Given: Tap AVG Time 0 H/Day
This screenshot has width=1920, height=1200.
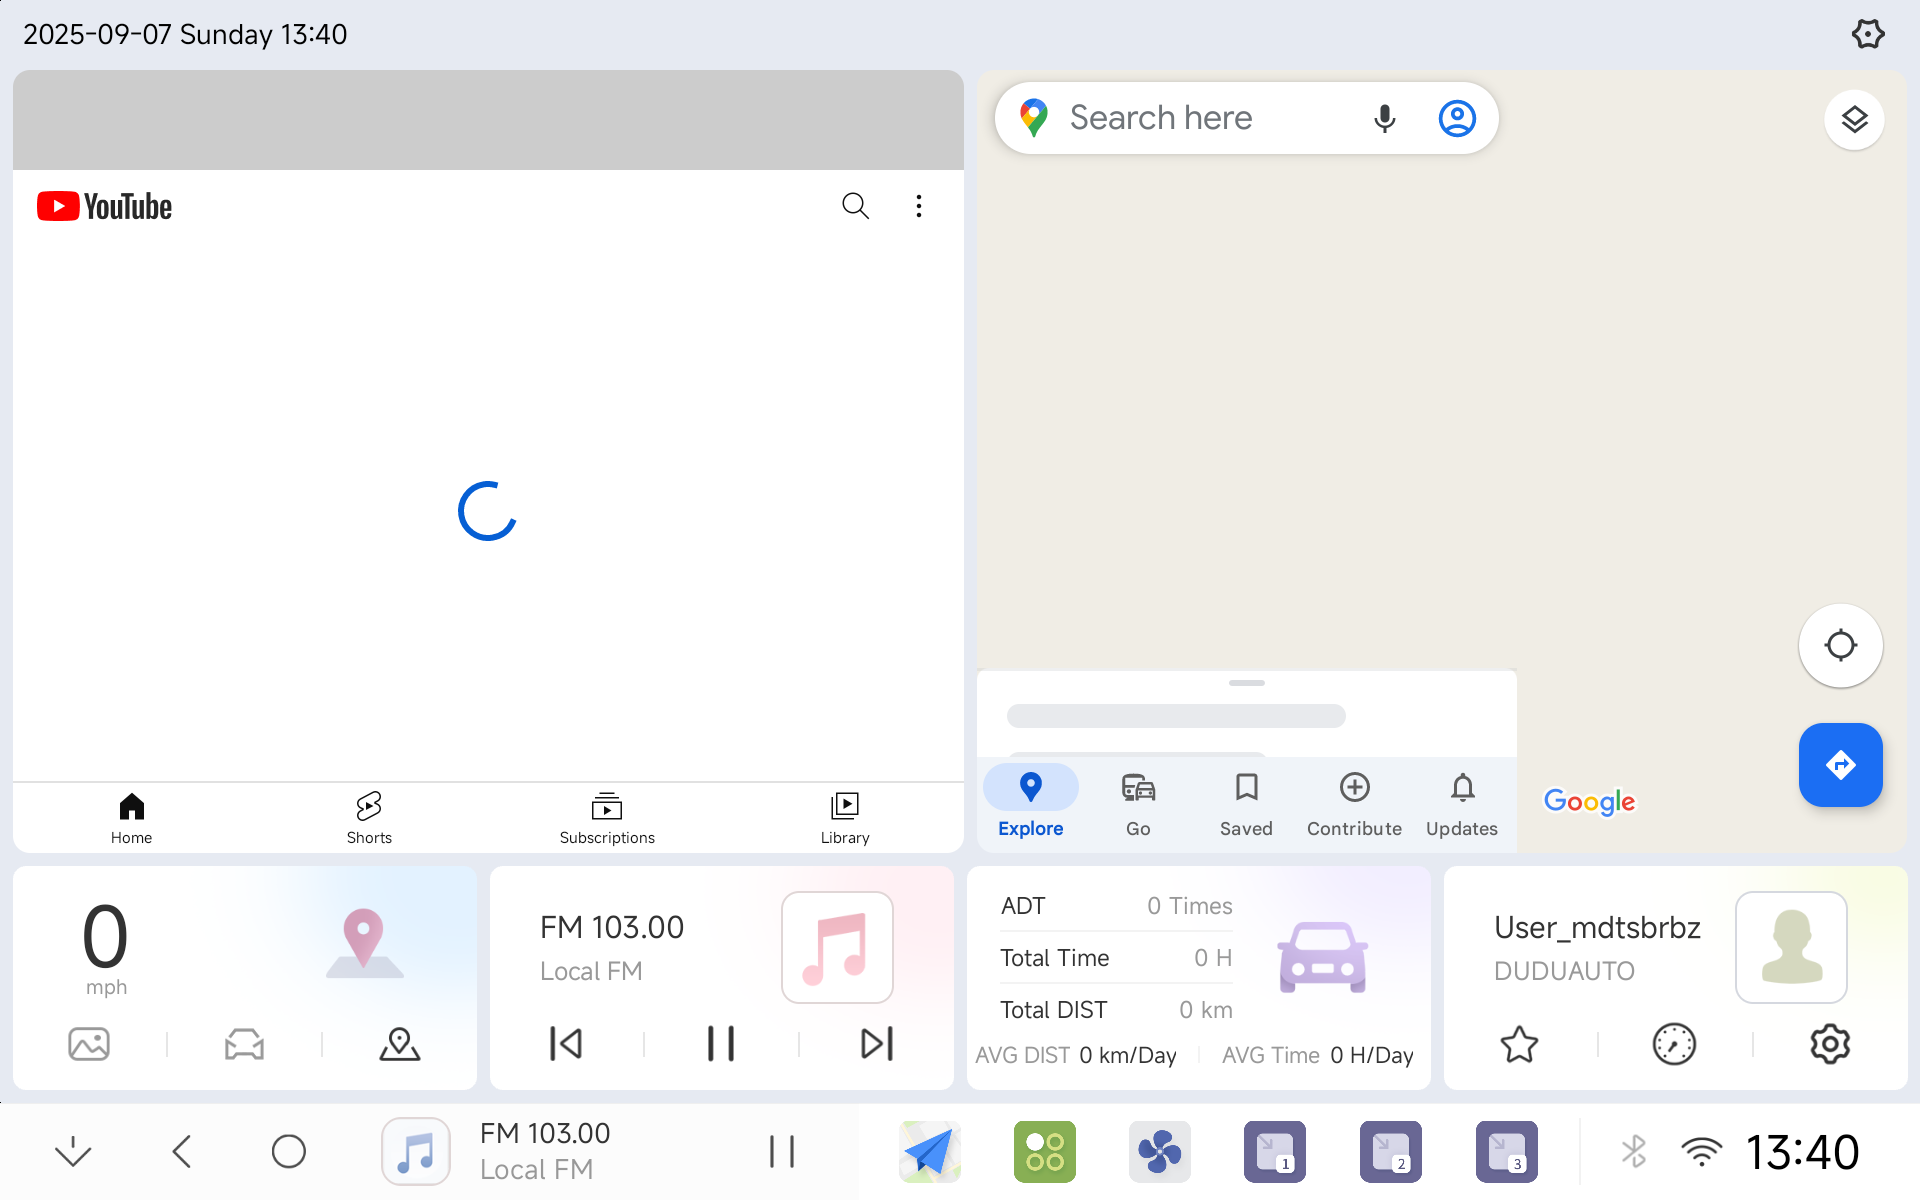Looking at the screenshot, I should (x=1318, y=1055).
